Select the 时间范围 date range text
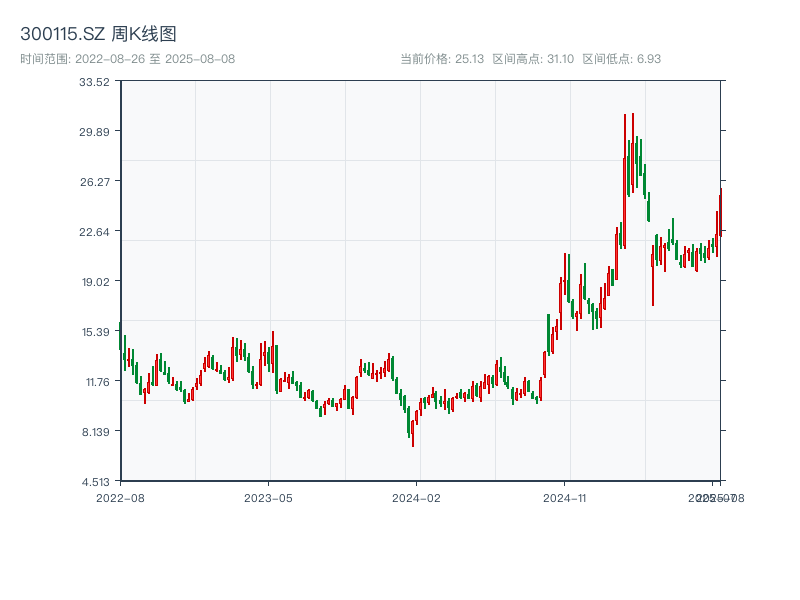Image resolution: width=800 pixels, height=600 pixels. tap(127, 59)
